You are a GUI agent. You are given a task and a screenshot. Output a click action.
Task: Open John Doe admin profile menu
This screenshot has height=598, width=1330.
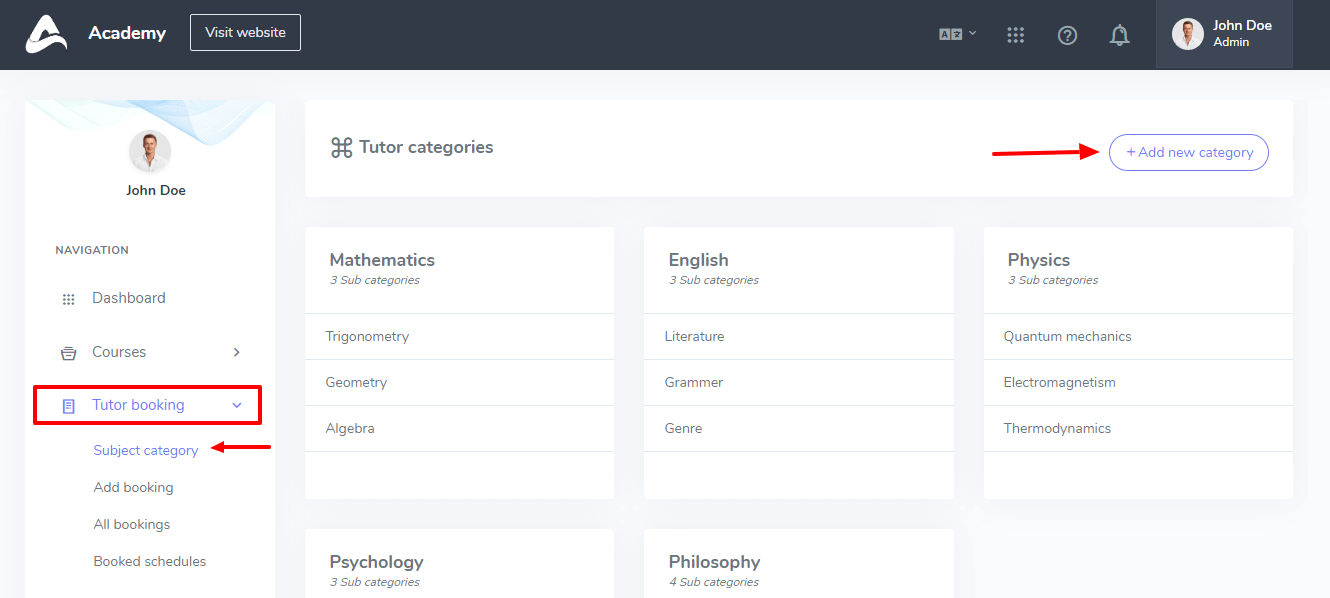point(1223,34)
